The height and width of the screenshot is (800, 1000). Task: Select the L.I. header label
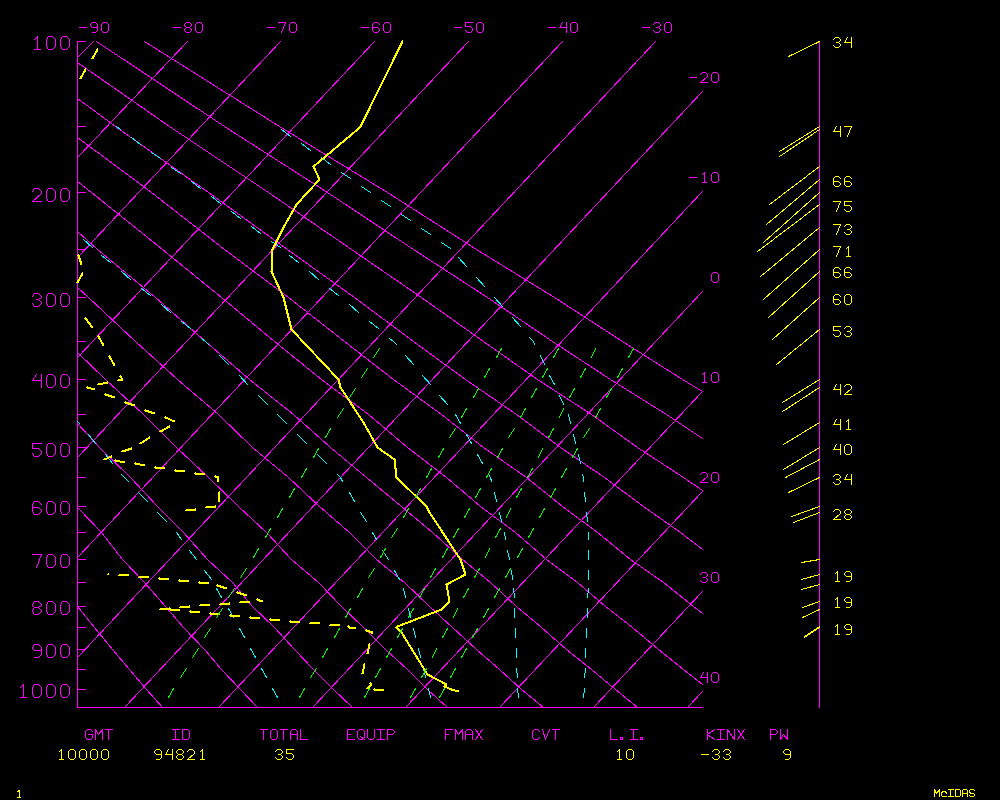click(627, 735)
